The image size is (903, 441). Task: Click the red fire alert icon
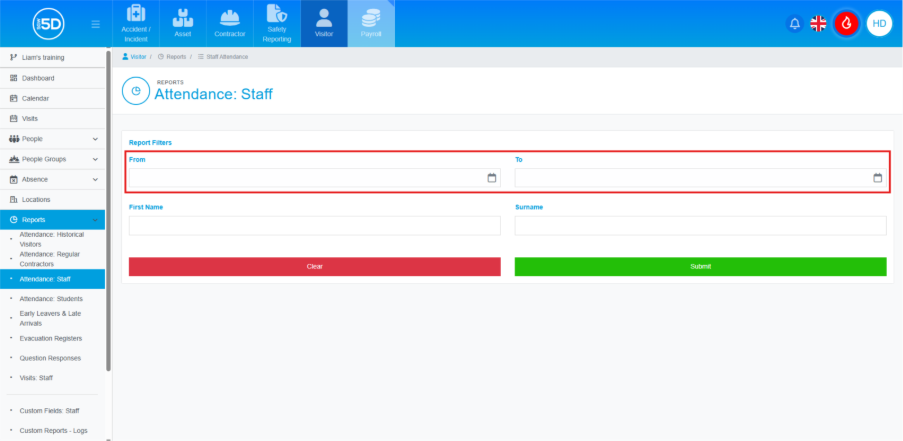click(x=847, y=24)
